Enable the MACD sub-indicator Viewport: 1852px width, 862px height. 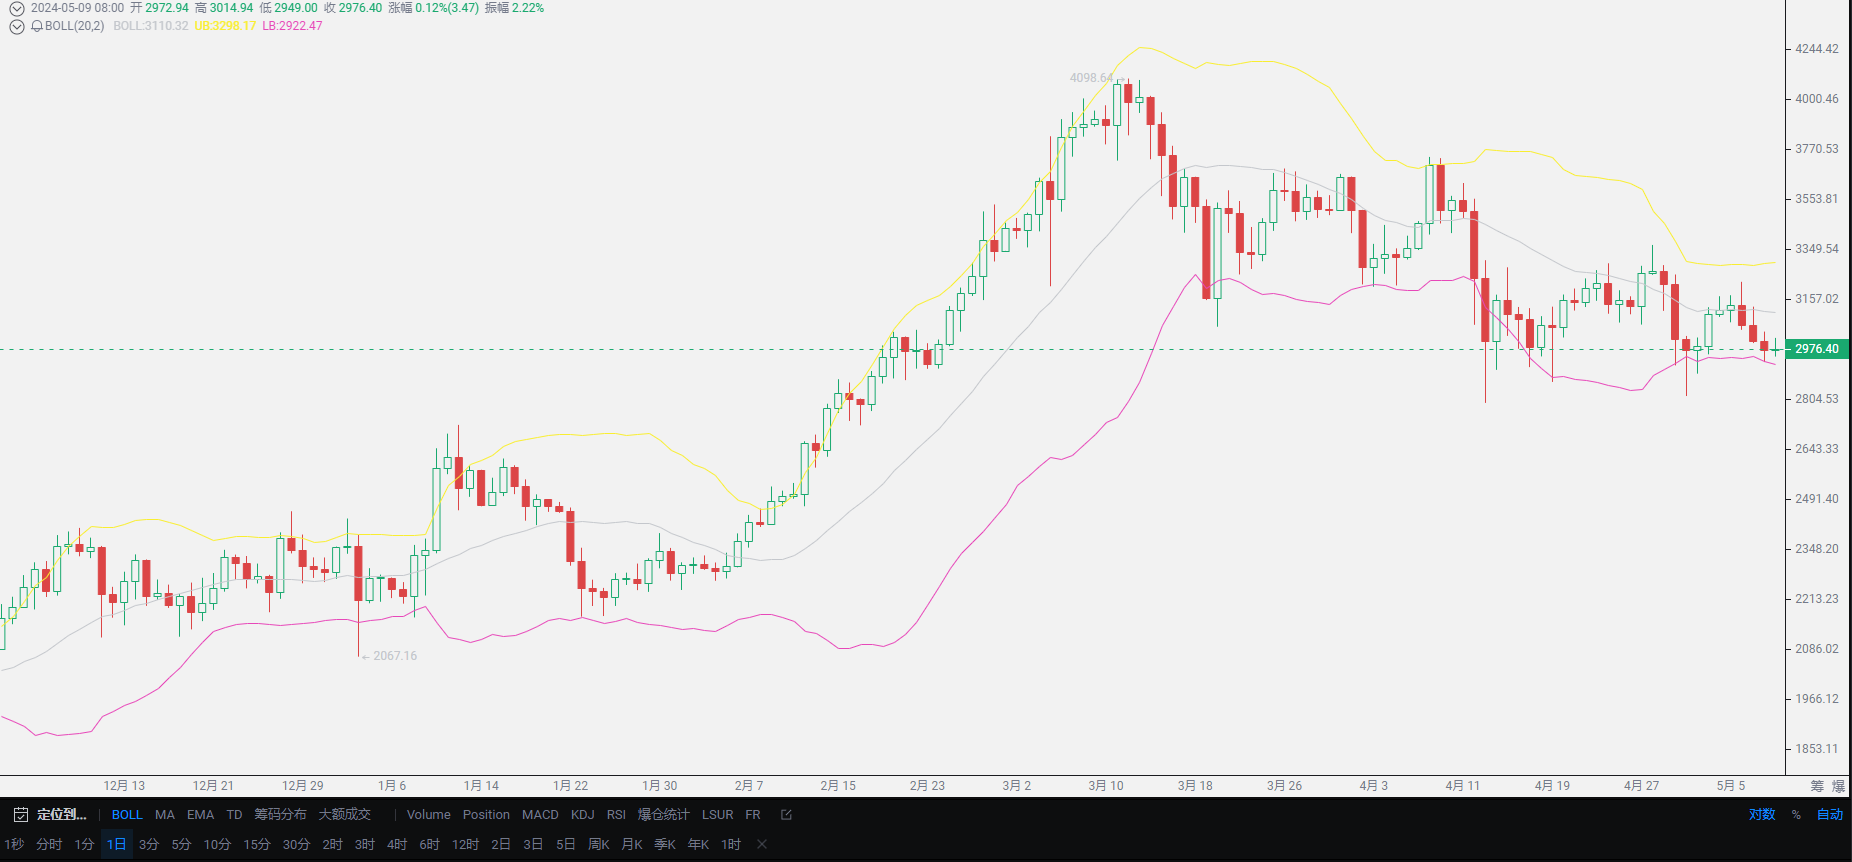[x=540, y=815]
